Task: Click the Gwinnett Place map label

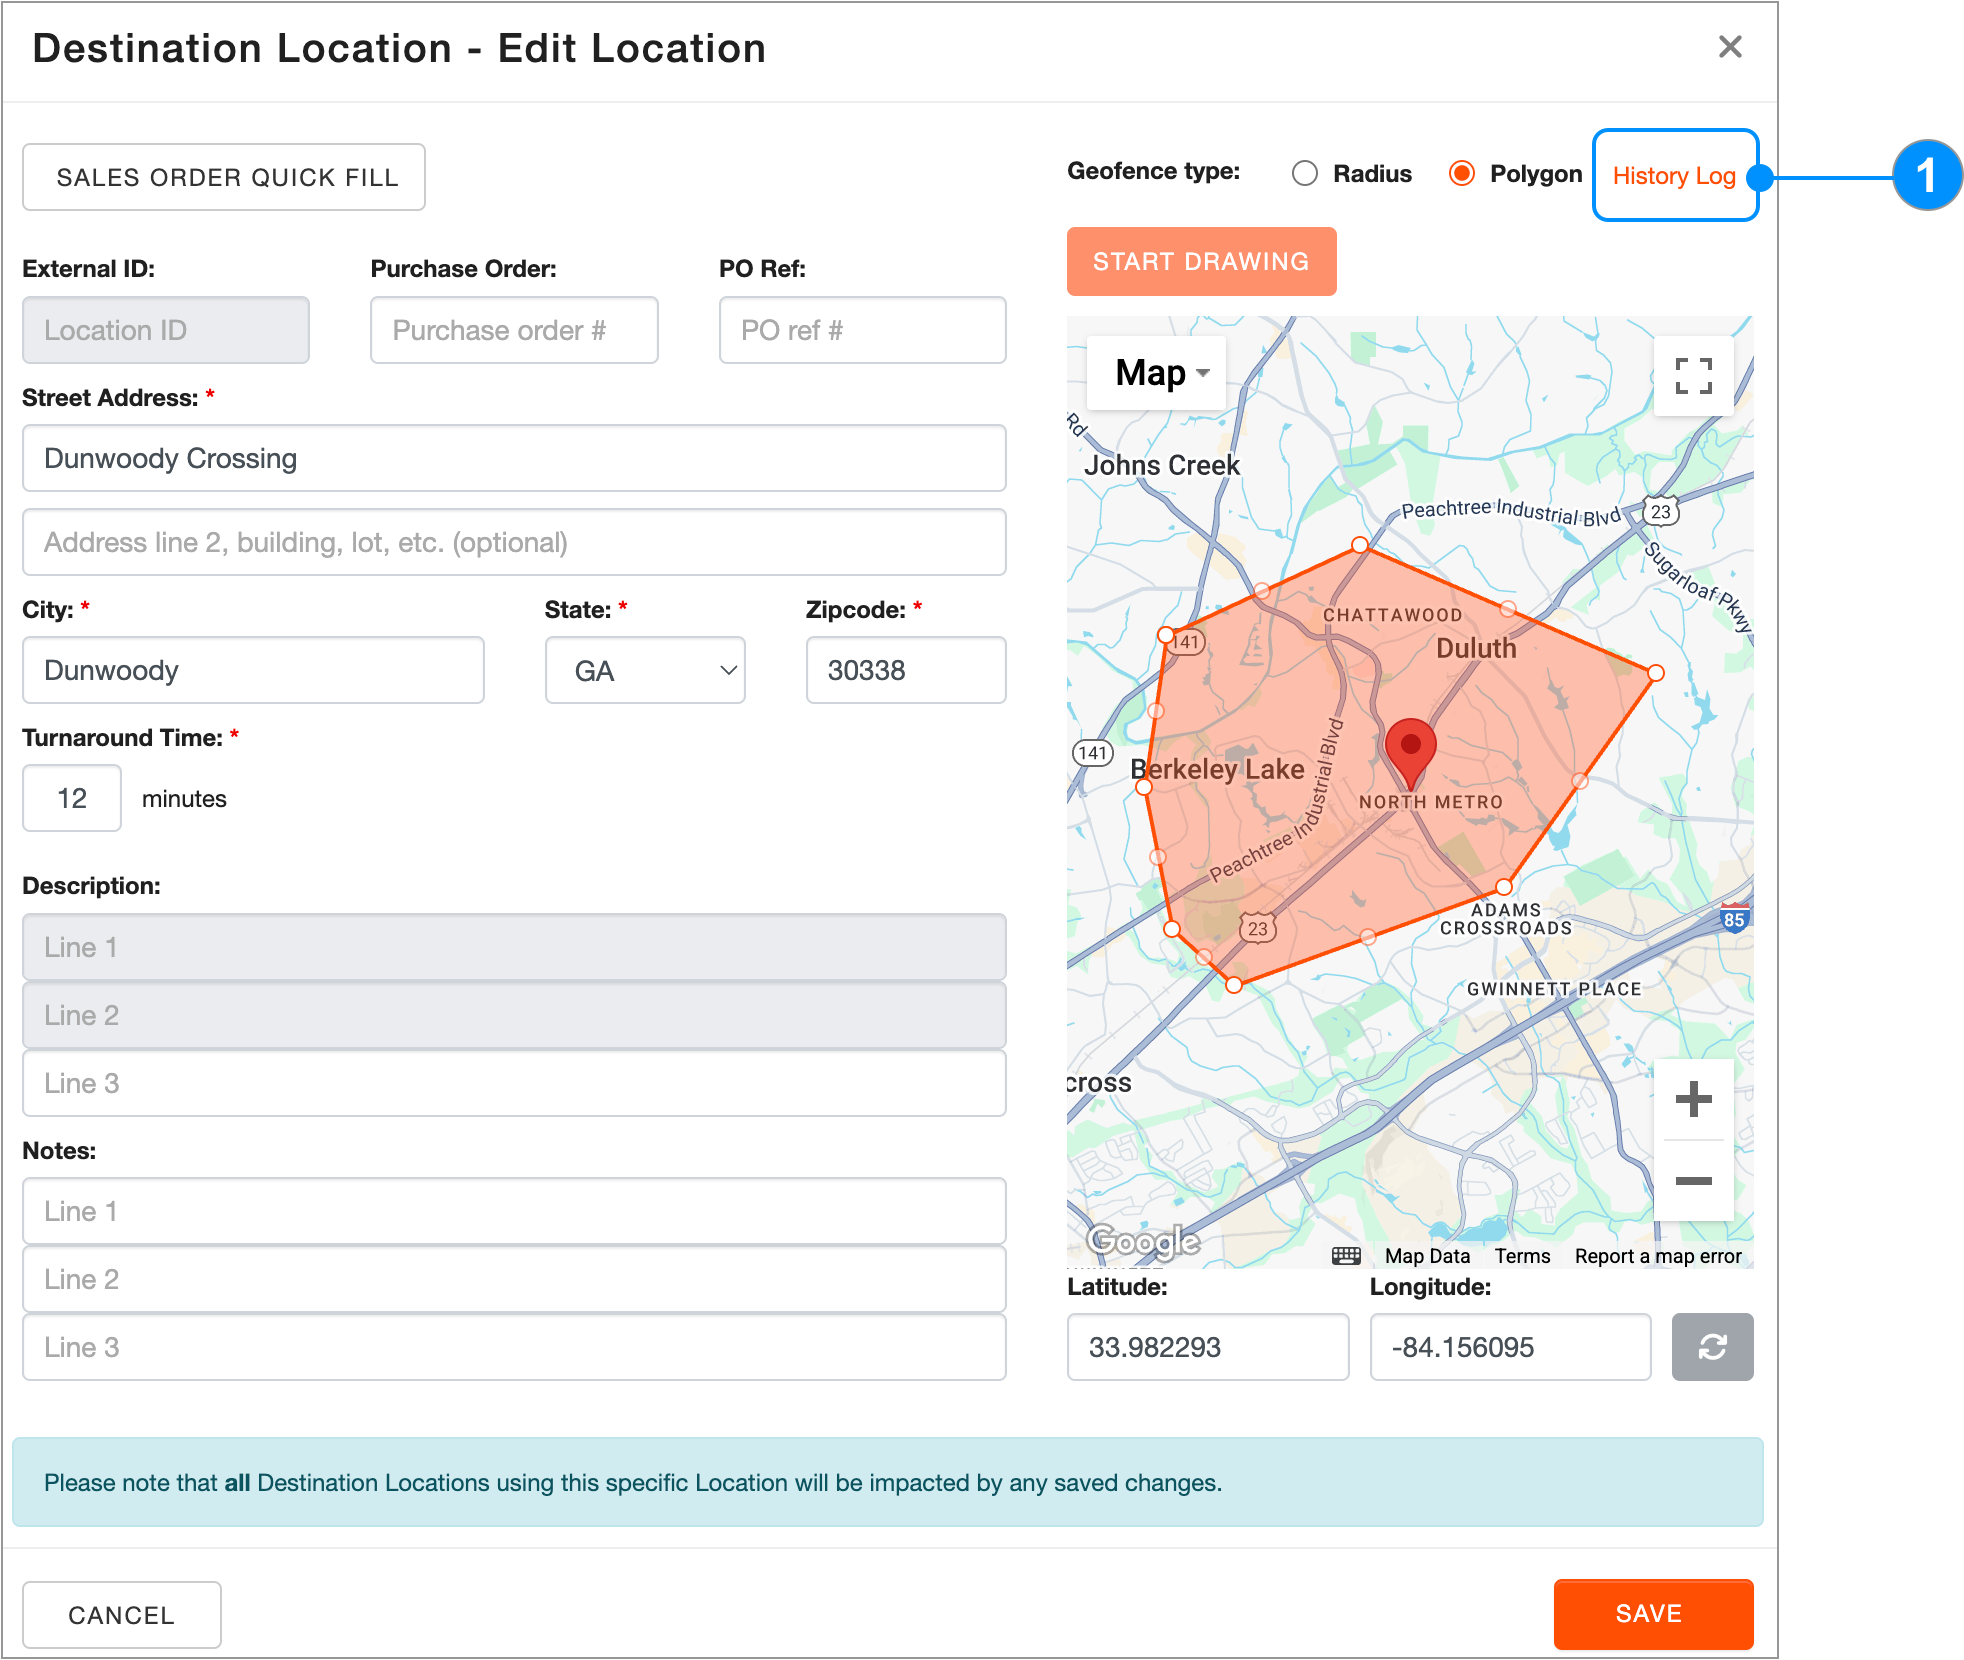Action: point(1554,989)
